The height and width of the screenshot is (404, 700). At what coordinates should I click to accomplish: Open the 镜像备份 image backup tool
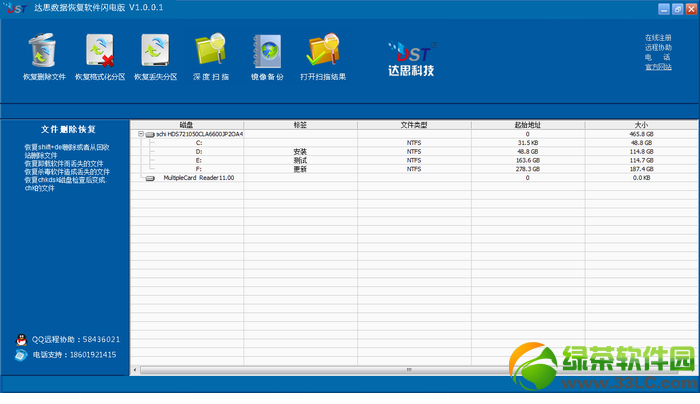267,51
